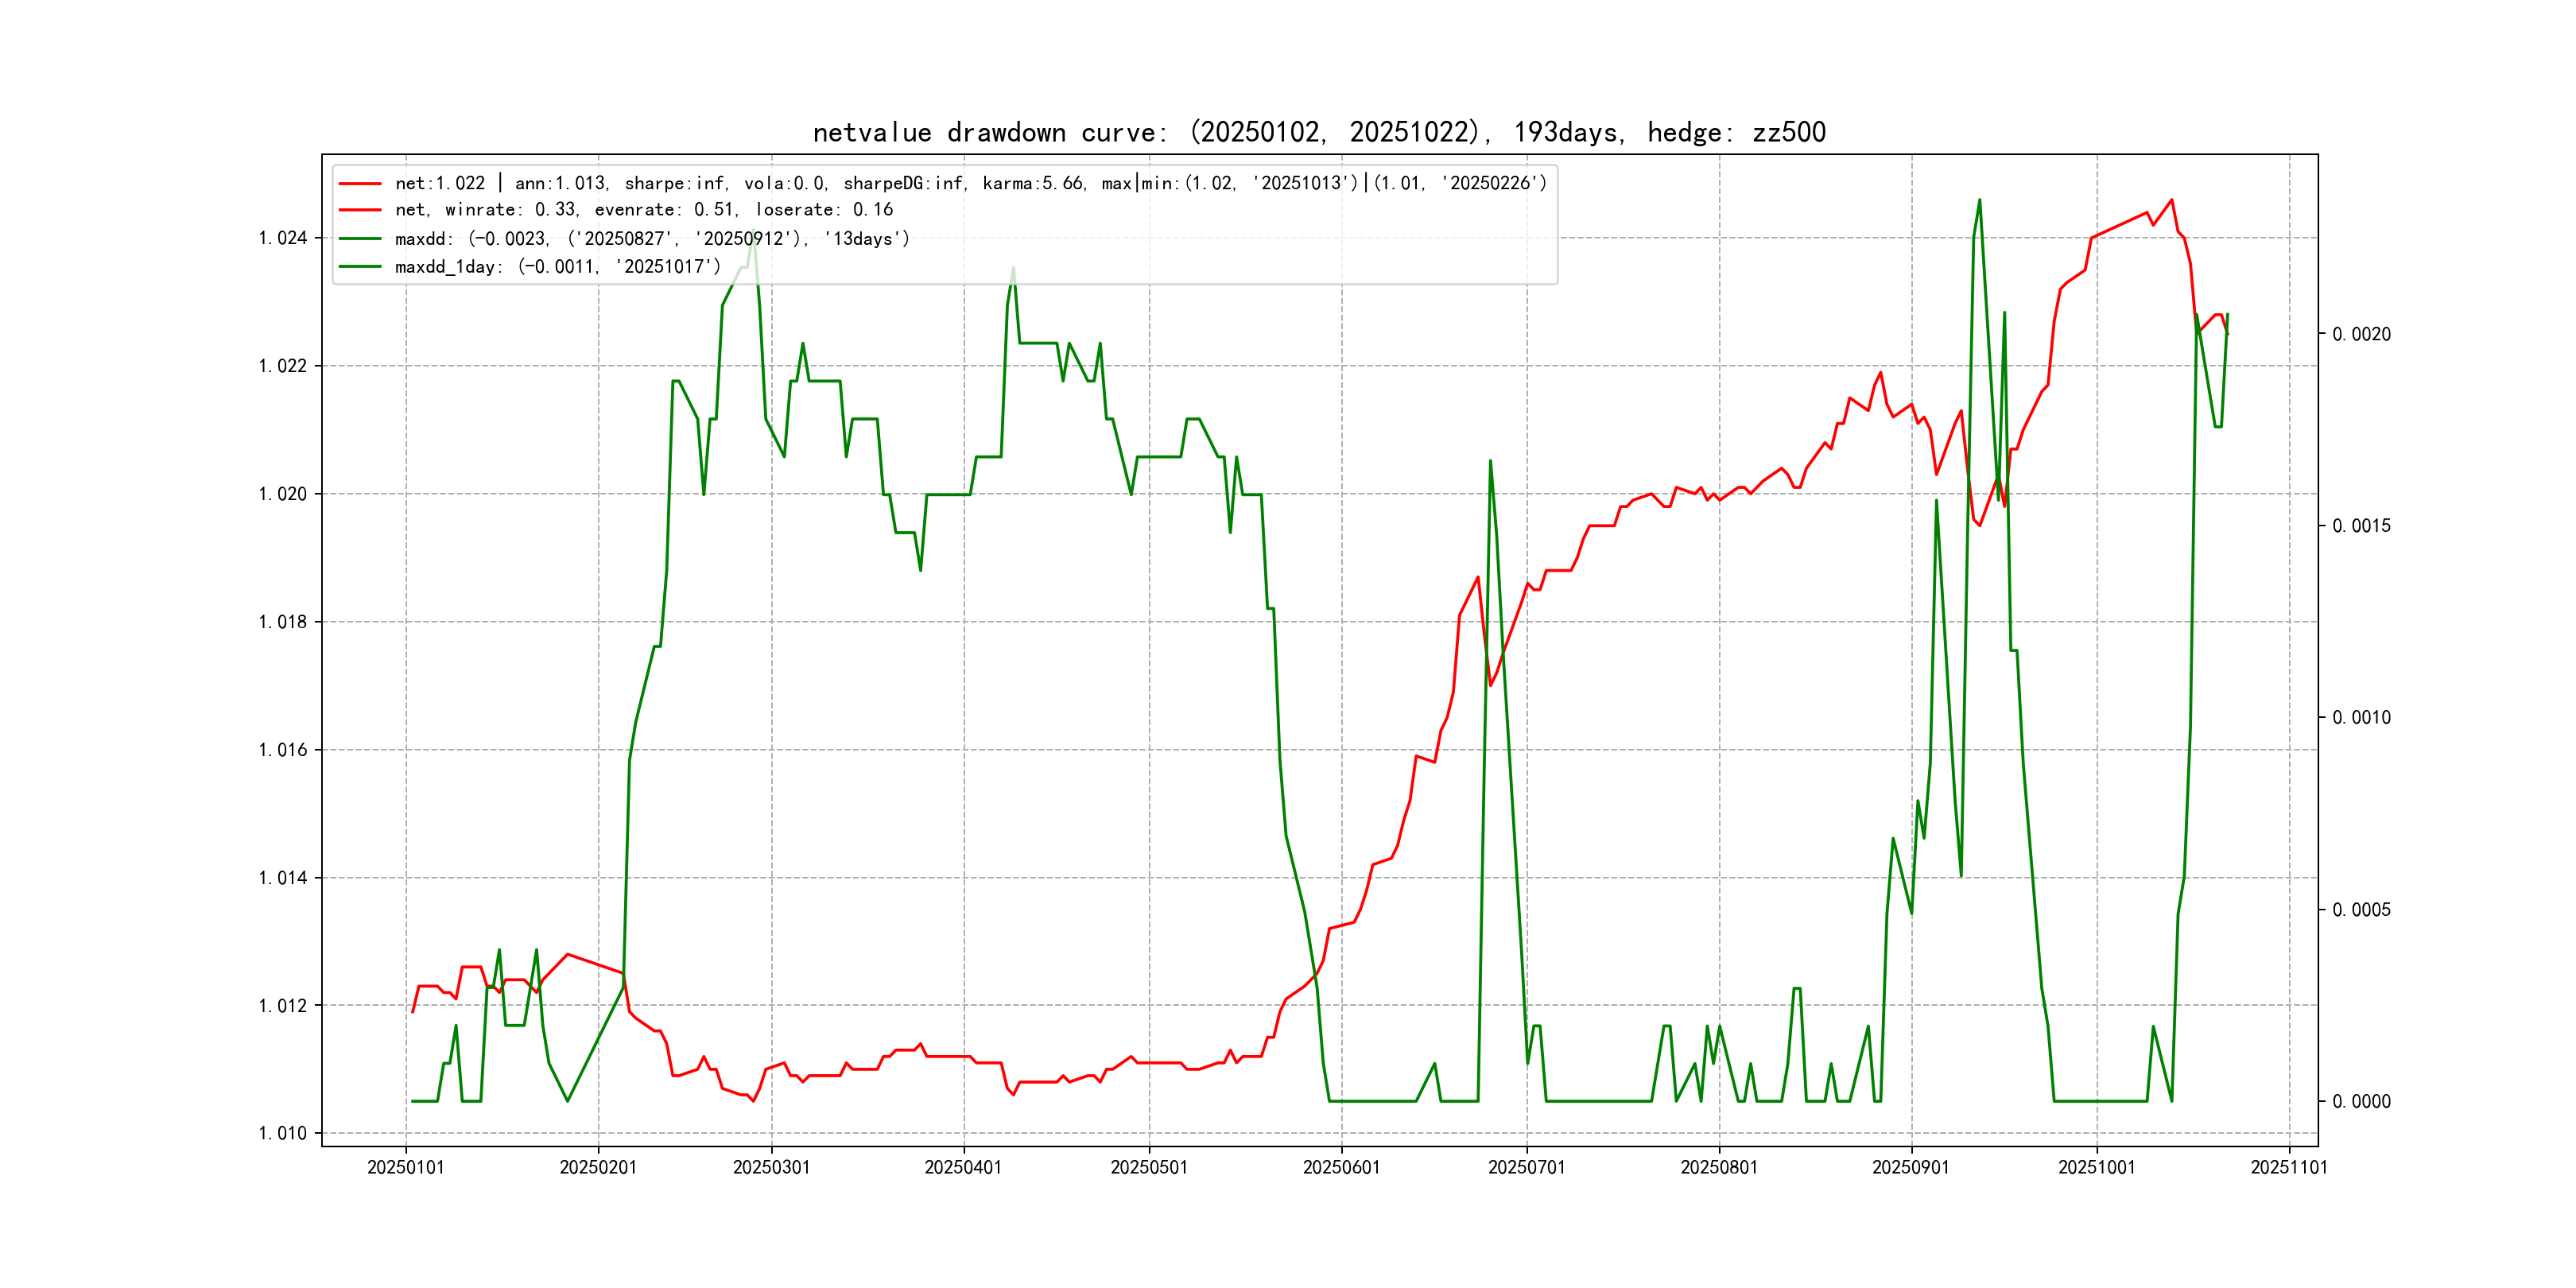Select the maxdd_1day legend label text
Screen dimensions: 2576x1288
point(557,267)
